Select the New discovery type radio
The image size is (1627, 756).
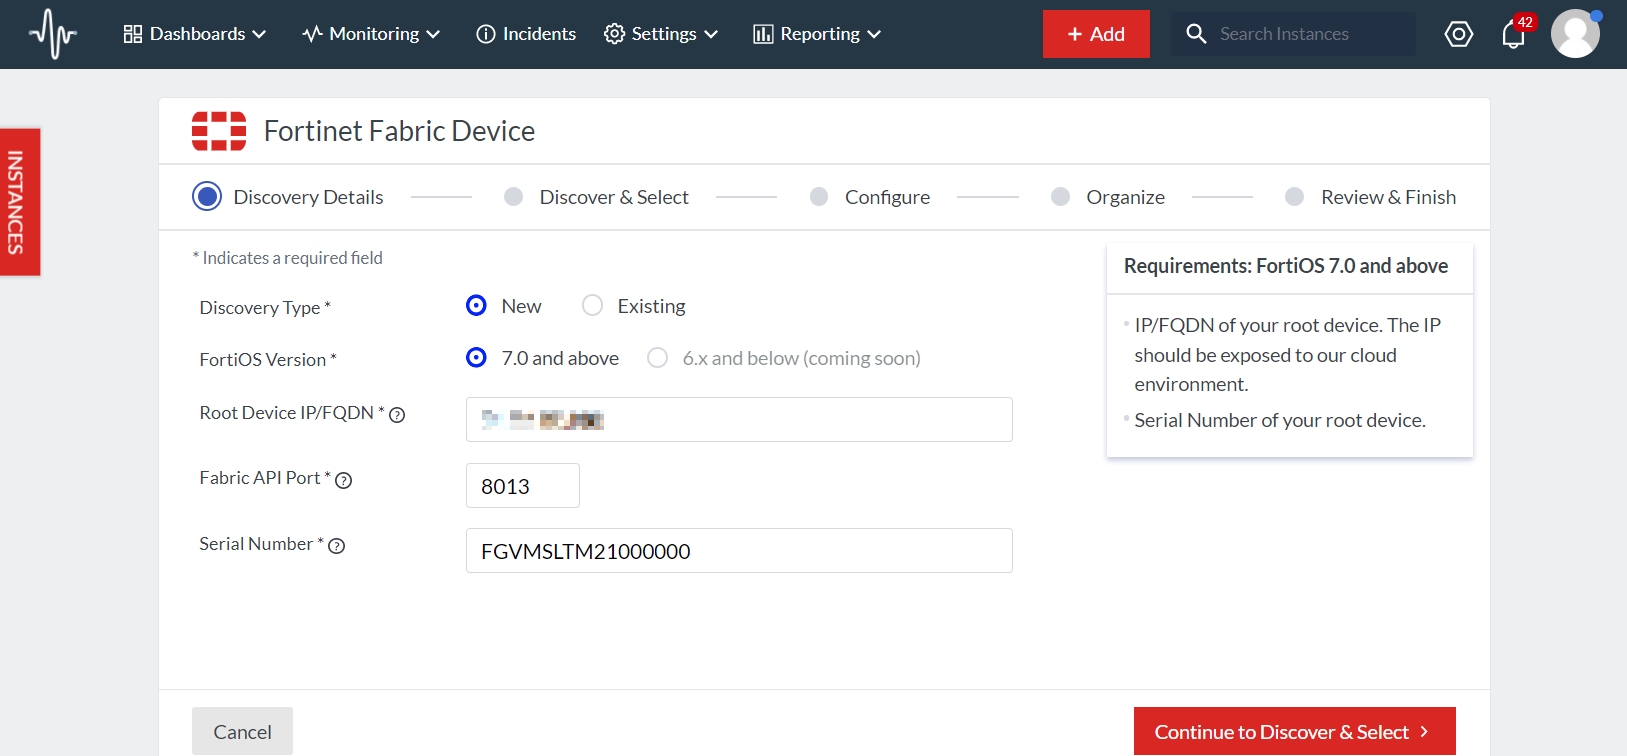(477, 306)
